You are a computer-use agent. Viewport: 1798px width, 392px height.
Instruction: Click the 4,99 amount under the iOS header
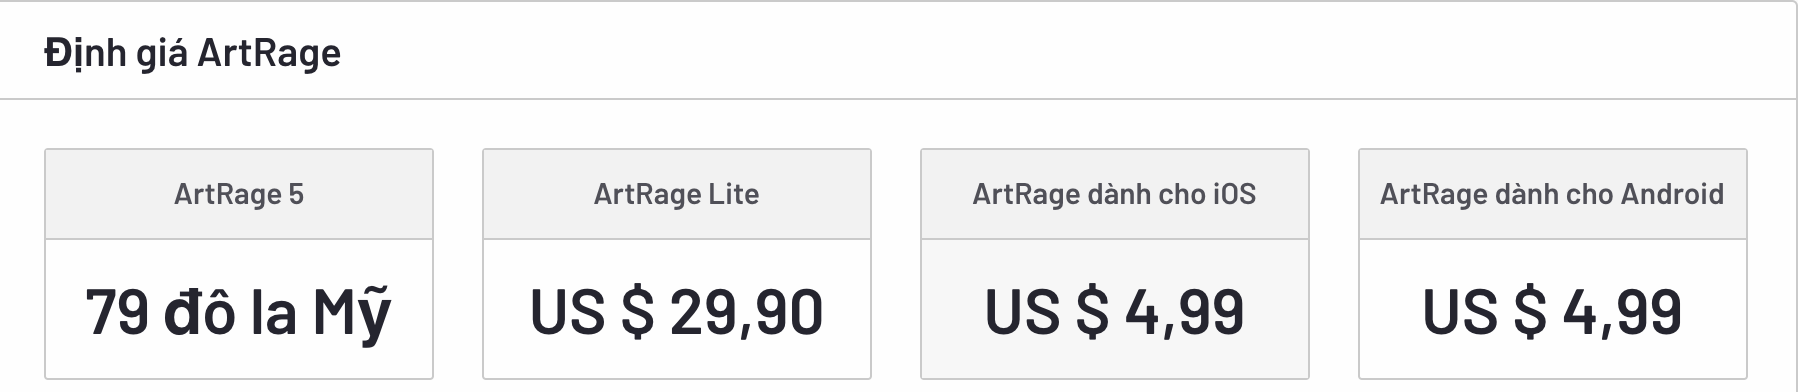click(1185, 311)
